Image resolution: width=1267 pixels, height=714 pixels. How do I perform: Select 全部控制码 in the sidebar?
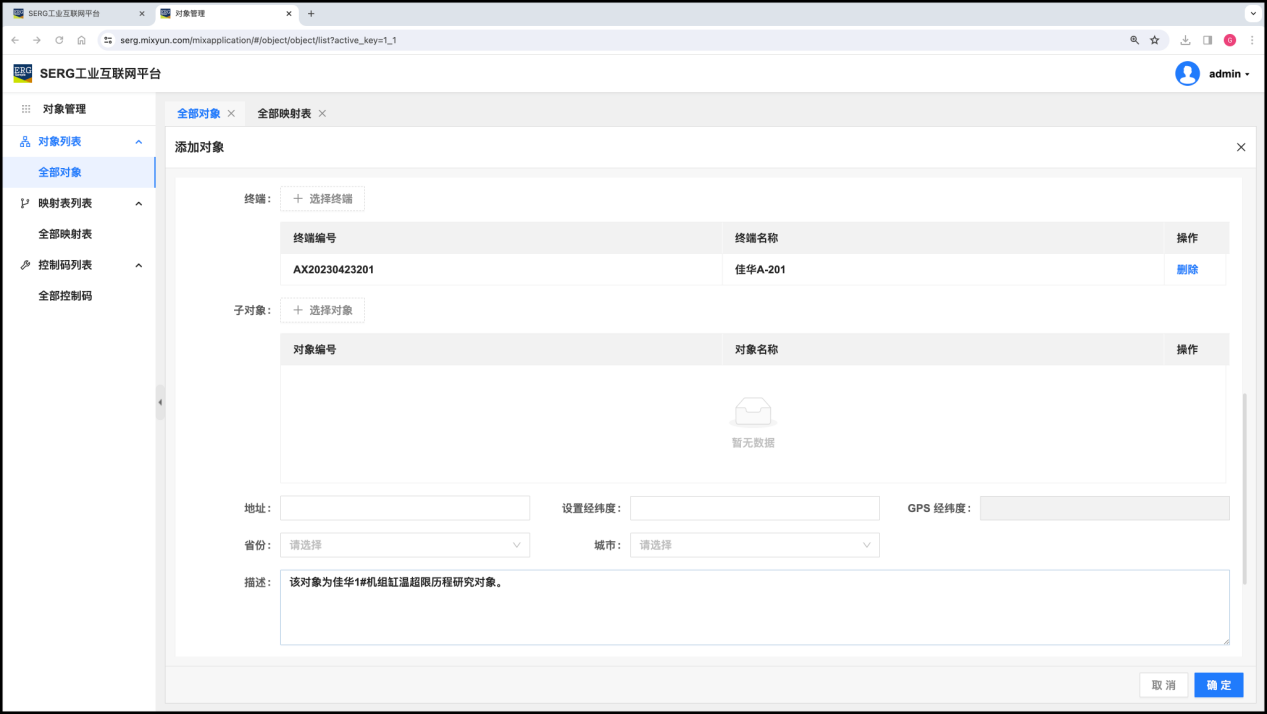pyautogui.click(x=65, y=296)
